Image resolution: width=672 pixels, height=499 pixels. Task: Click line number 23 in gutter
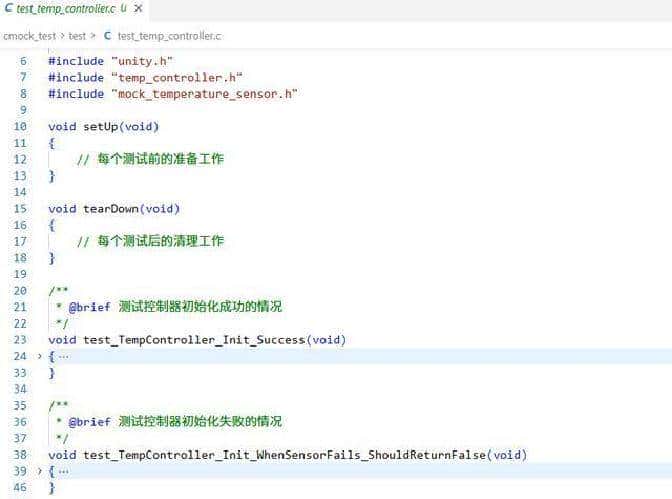pos(20,340)
